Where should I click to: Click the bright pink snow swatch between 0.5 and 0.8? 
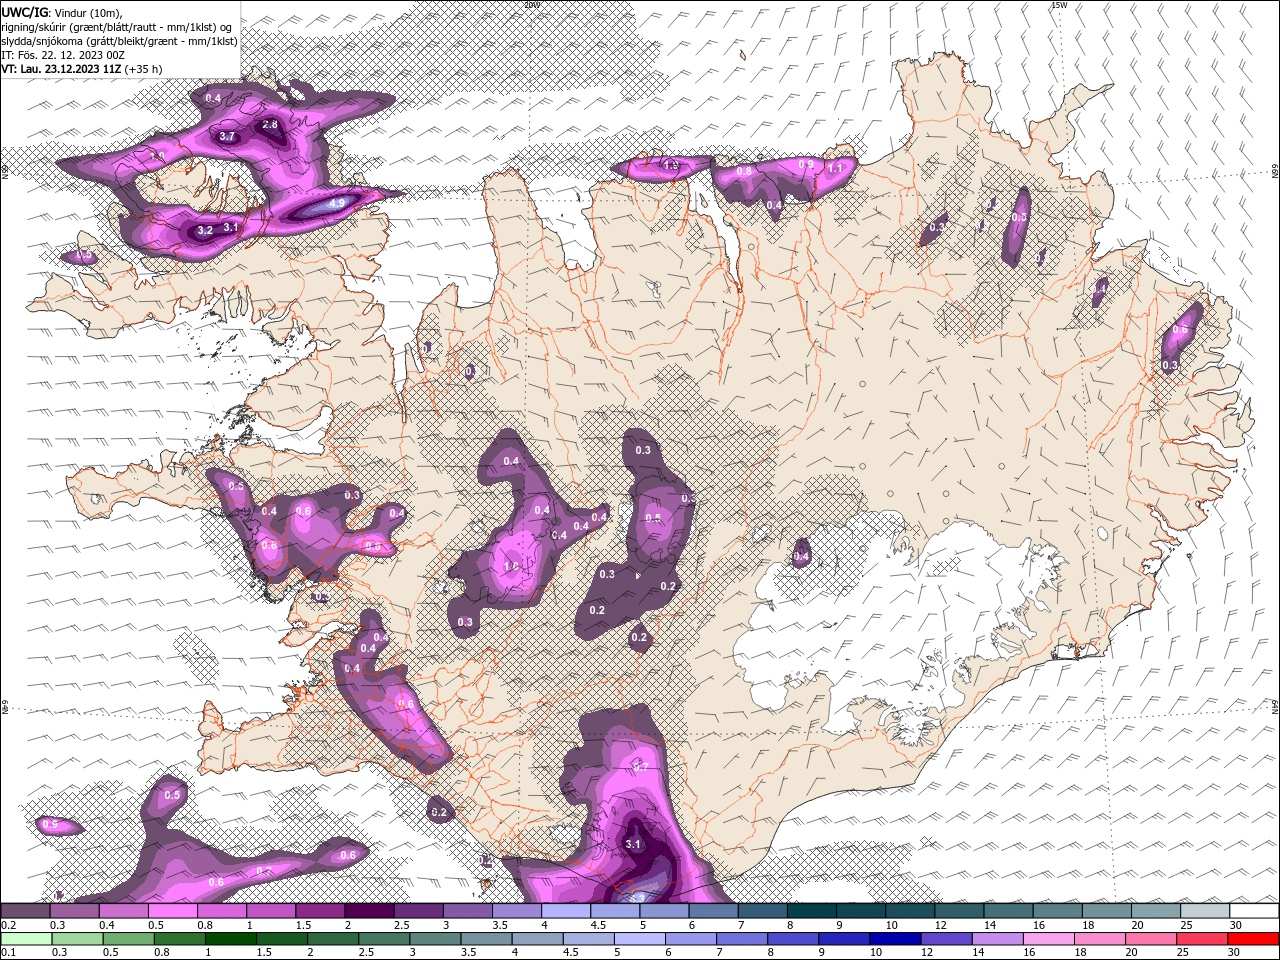(173, 910)
